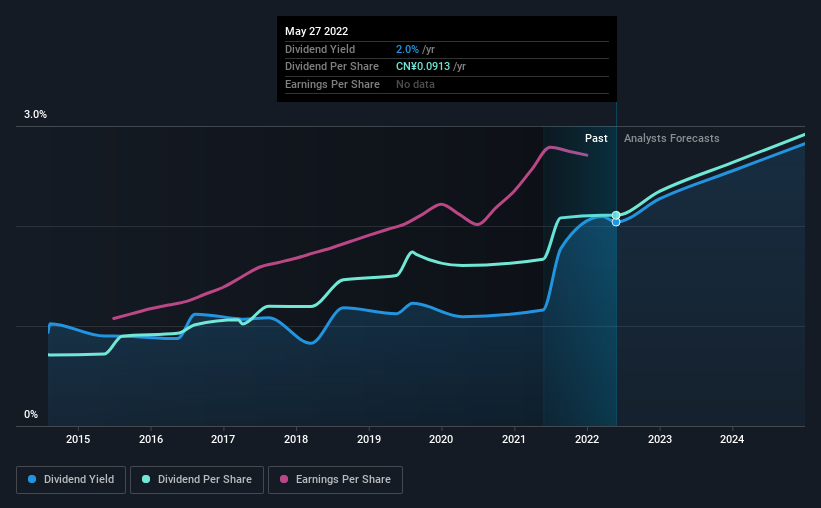Click the 2020 x-axis label
The image size is (821, 508).
[x=441, y=439]
